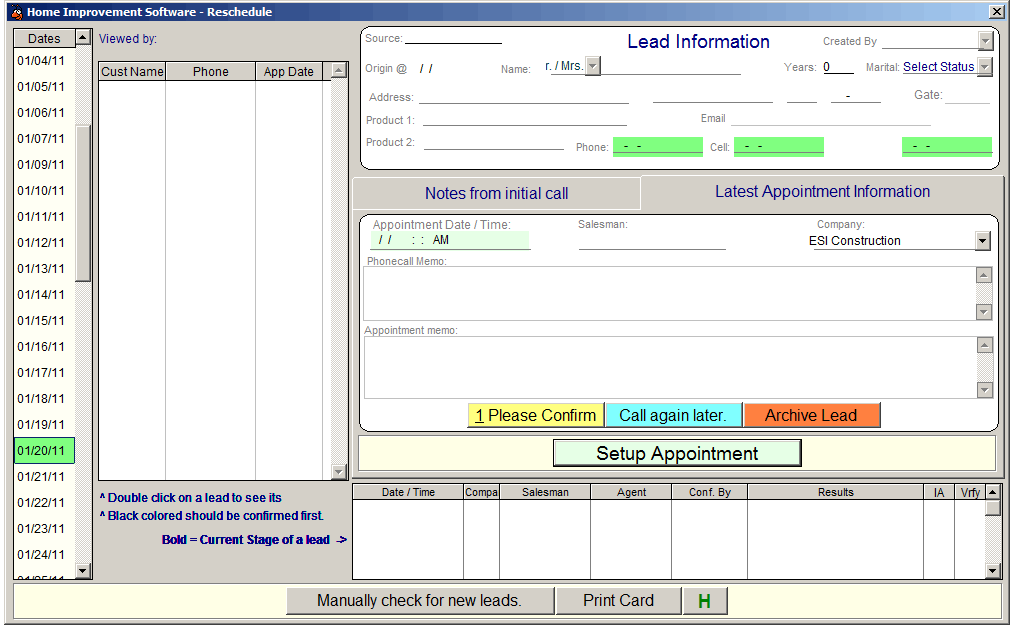Select date 01/09/11 in Dates list
The width and height of the screenshot is (1012, 633).
click(x=44, y=165)
